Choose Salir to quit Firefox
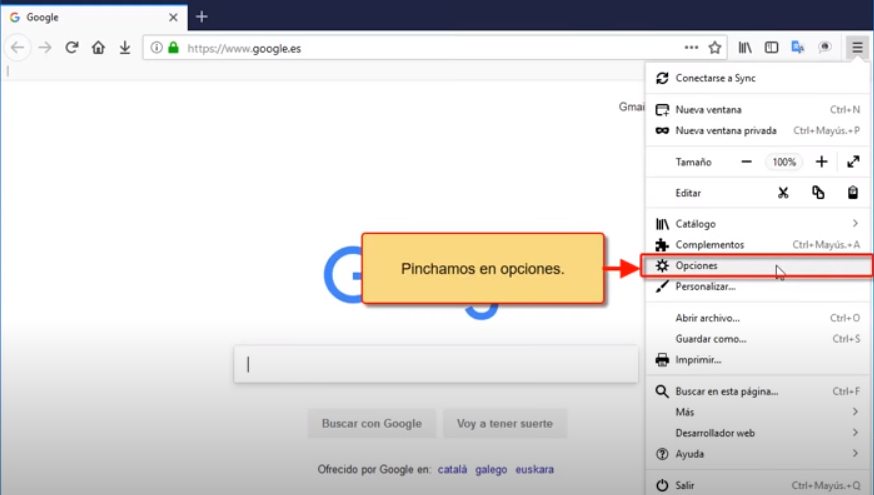Viewport: 874px width, 495px height. tap(758, 485)
